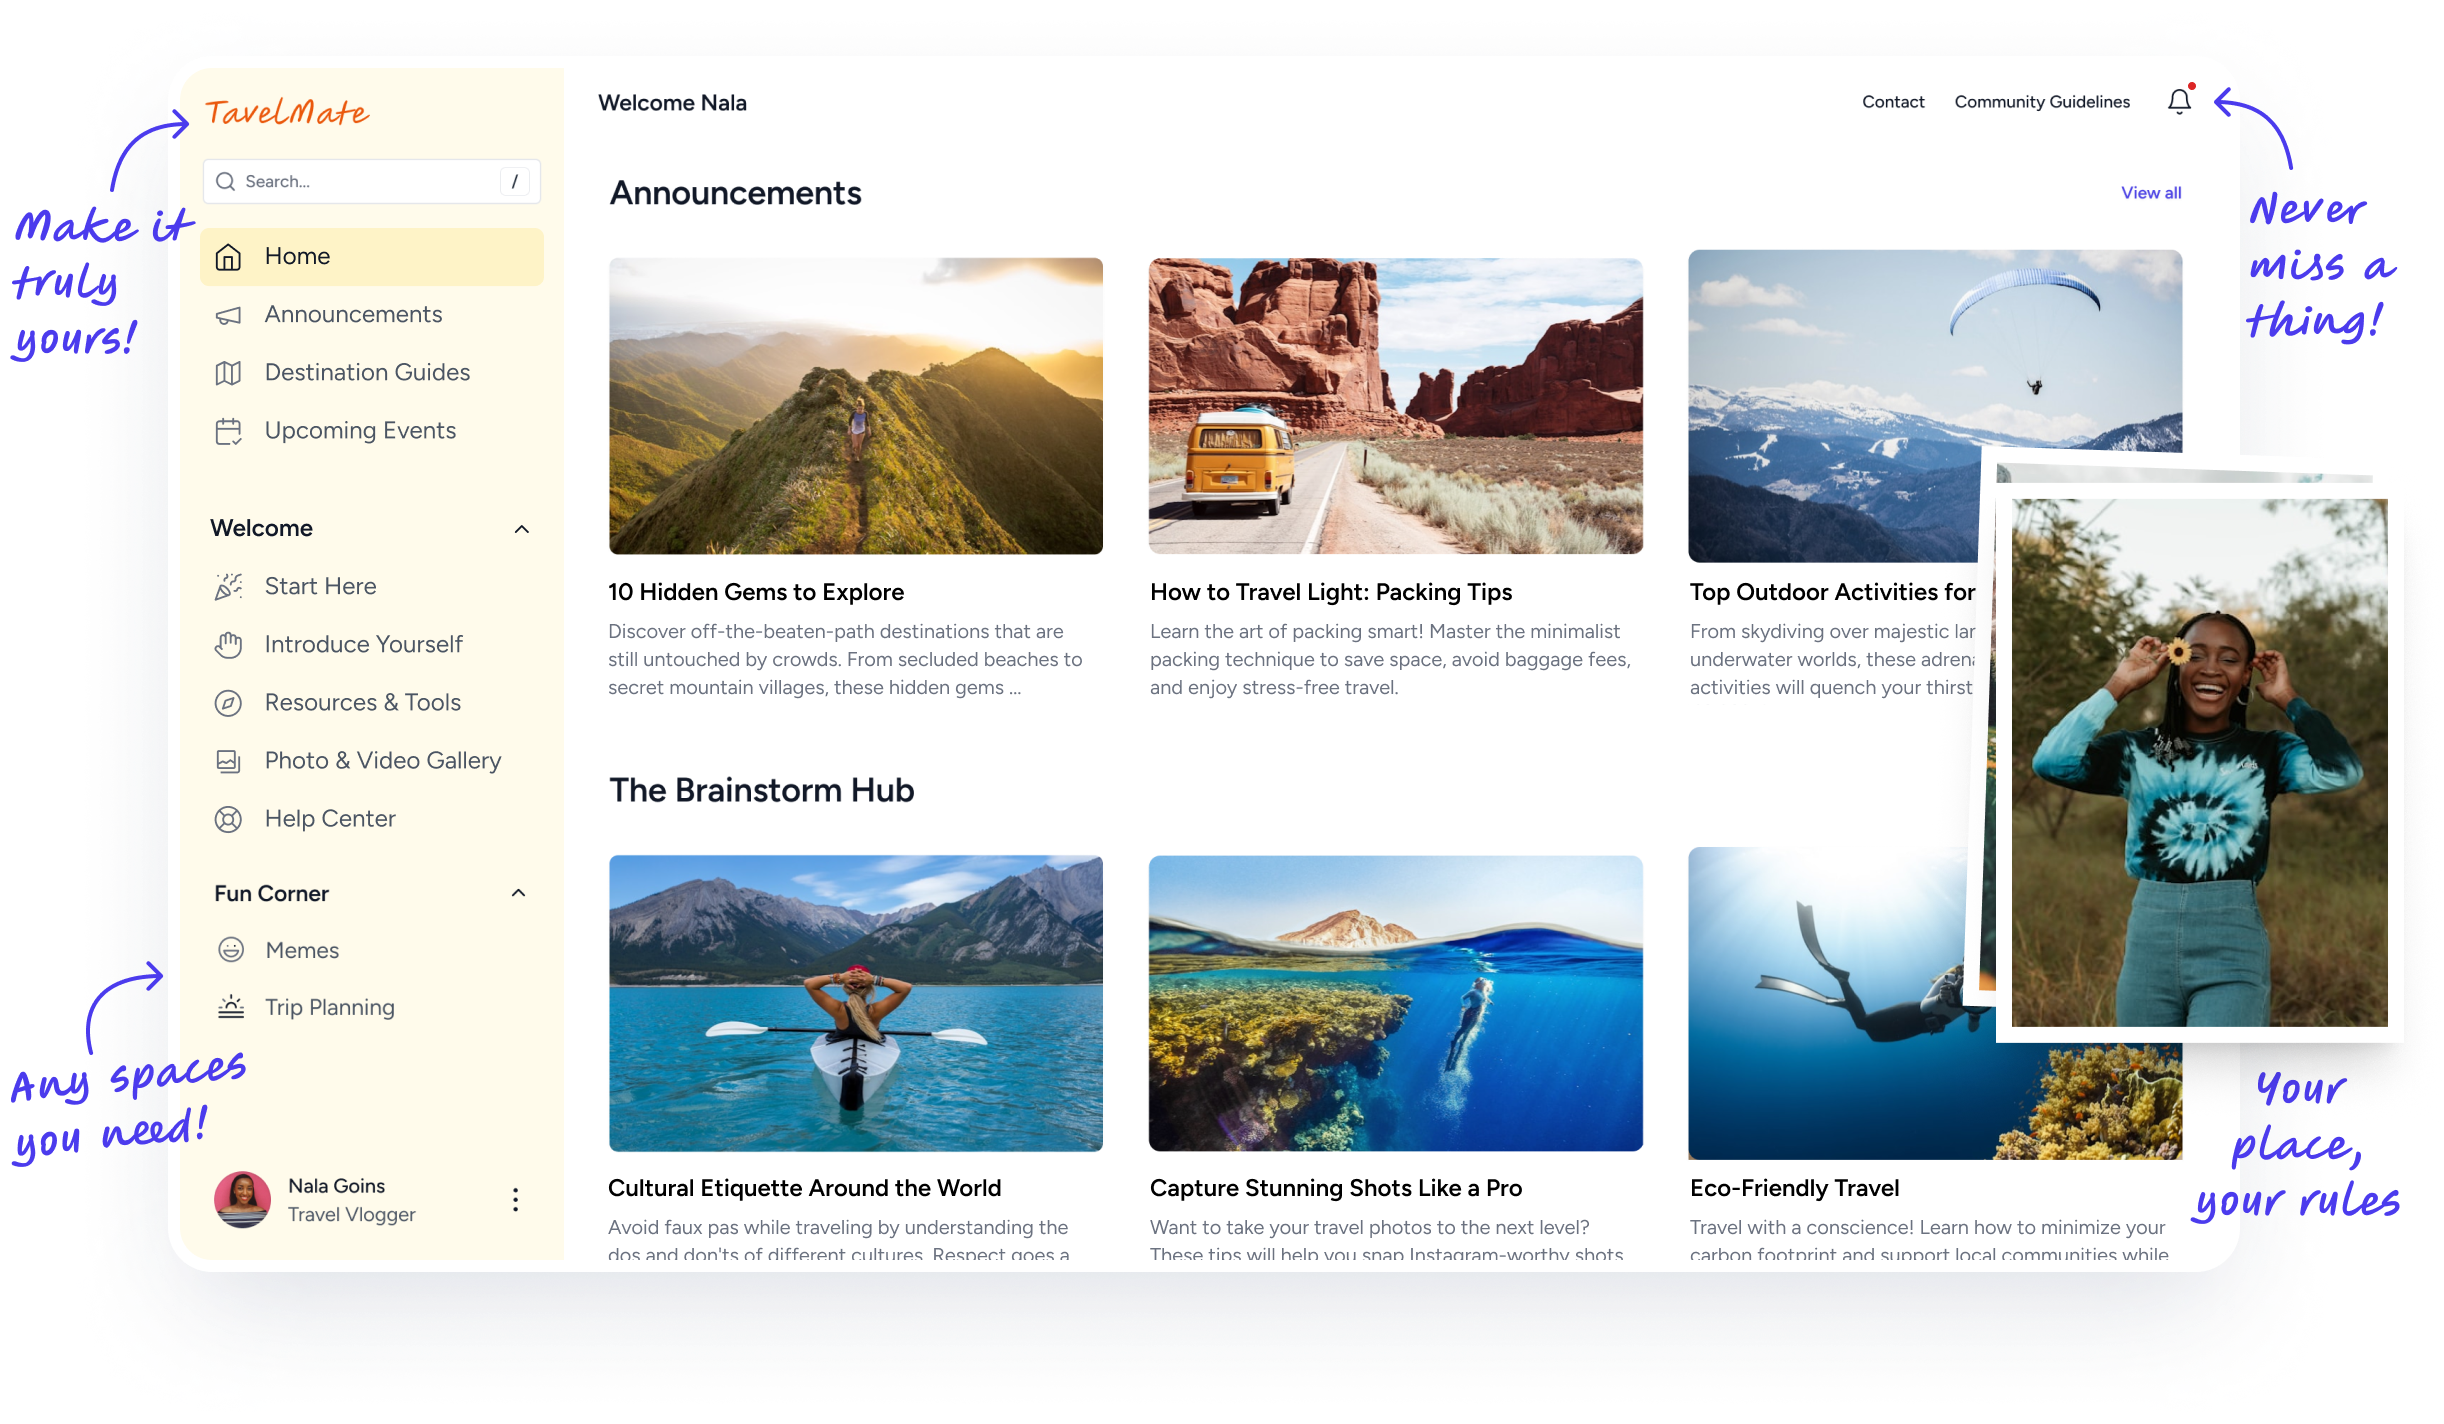Click the kayaker on lake thumbnail

(x=856, y=1003)
